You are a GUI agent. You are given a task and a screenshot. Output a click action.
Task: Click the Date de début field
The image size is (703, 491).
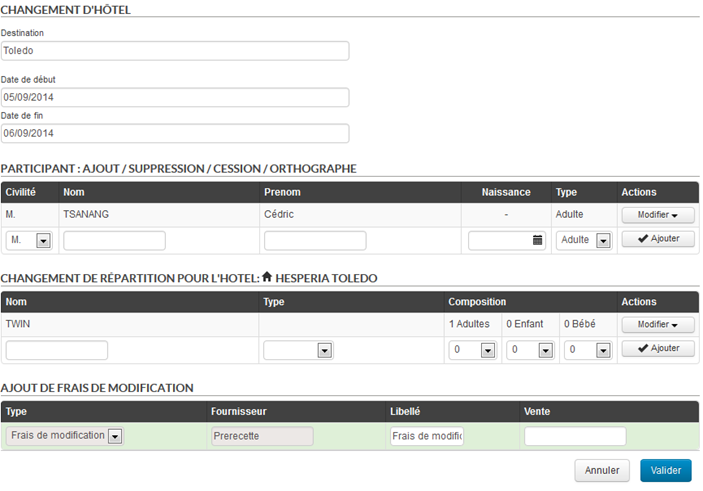[175, 97]
